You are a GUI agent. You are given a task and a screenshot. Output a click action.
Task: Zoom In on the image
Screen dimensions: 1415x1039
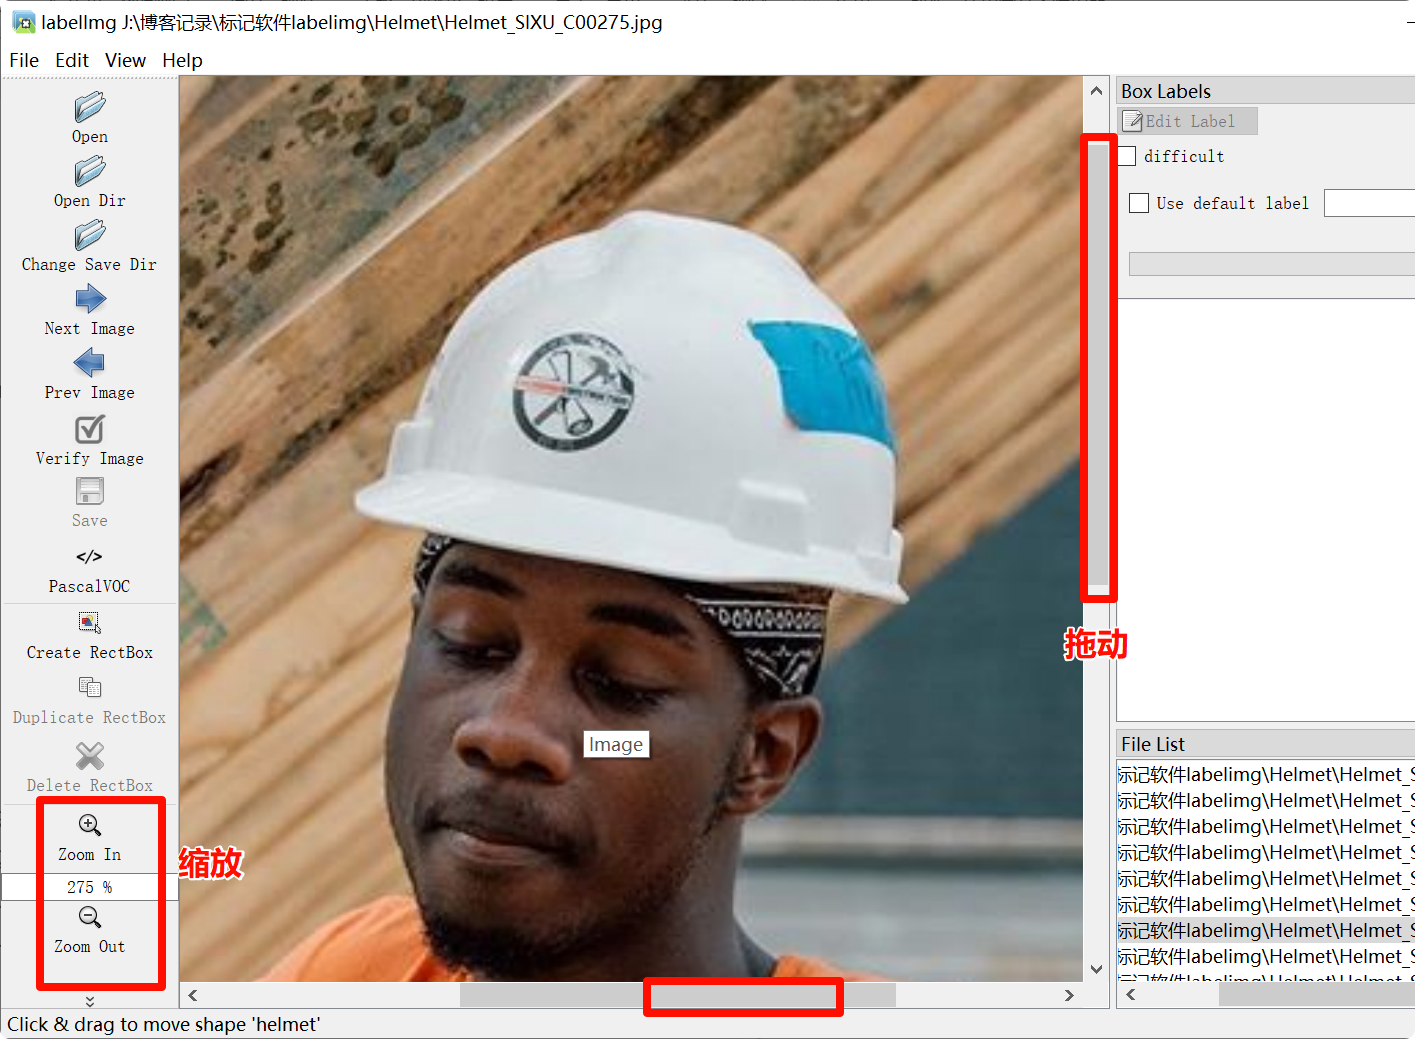tap(89, 838)
